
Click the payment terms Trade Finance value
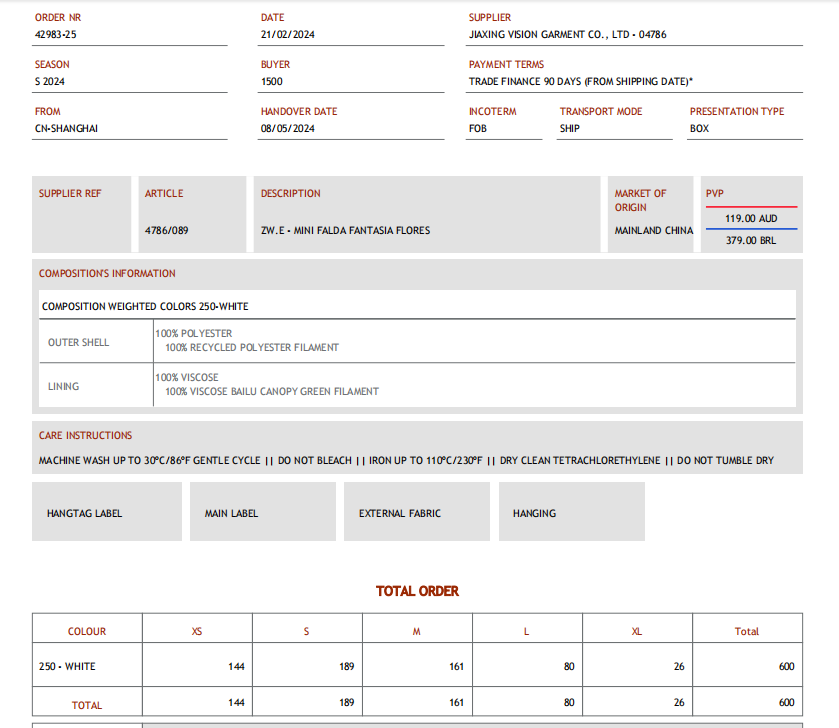[x=580, y=81]
